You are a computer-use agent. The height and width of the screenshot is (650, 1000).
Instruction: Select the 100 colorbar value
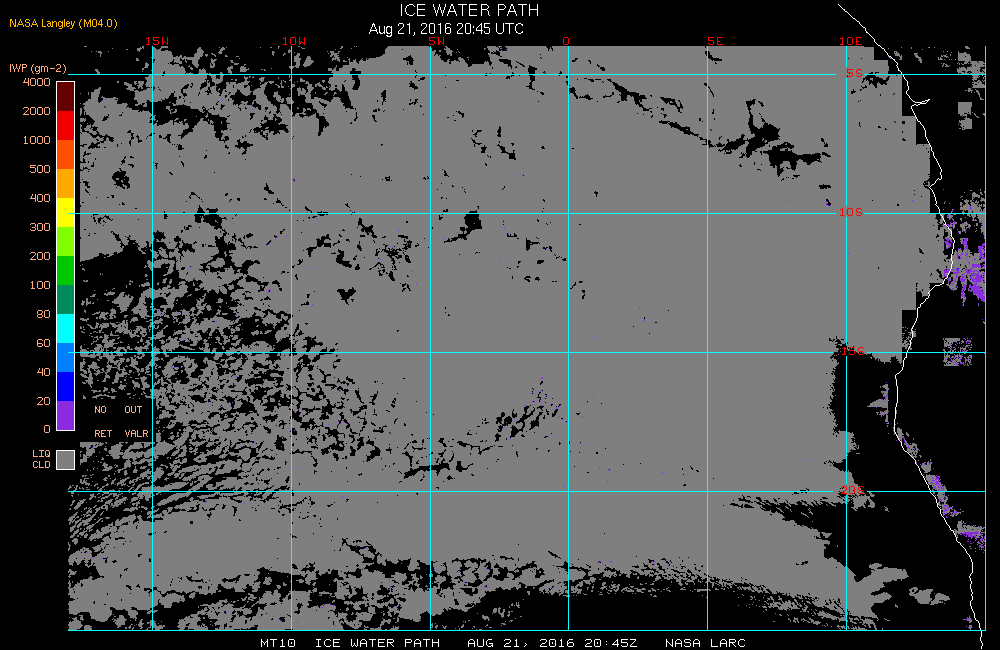(40, 285)
